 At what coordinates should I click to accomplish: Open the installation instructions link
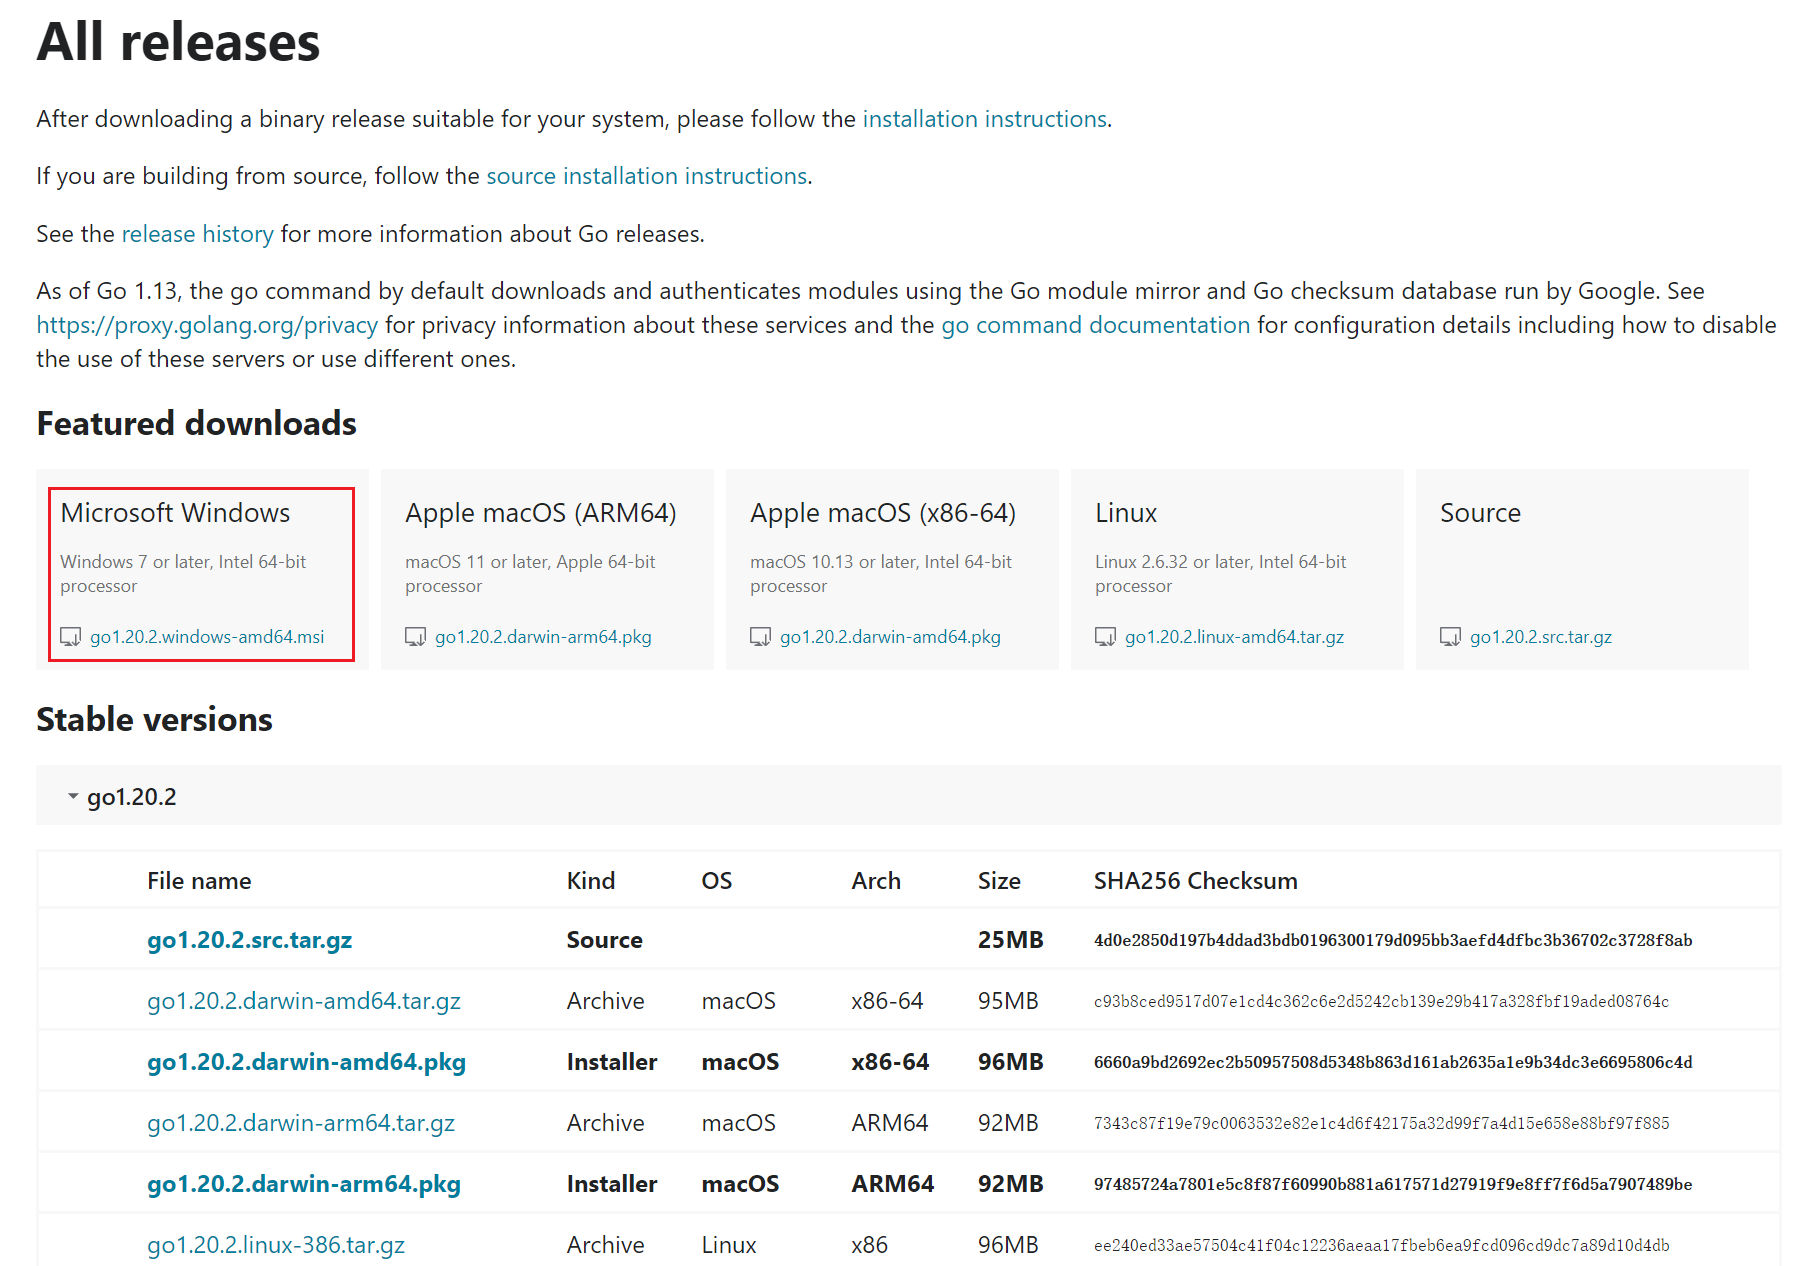(x=985, y=119)
